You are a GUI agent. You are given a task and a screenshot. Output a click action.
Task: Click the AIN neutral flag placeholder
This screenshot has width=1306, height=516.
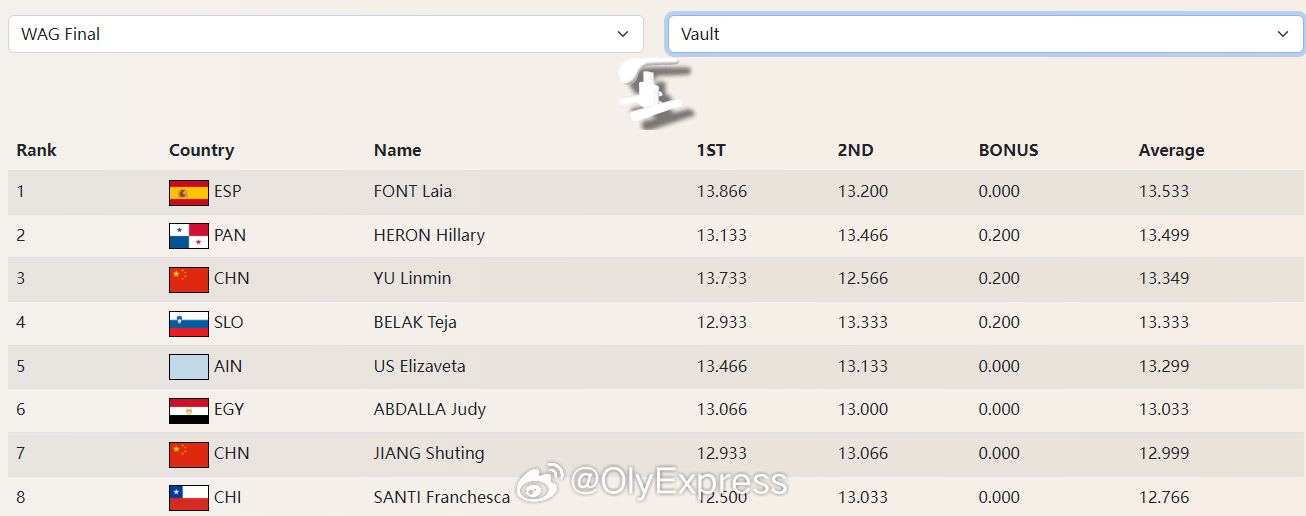[188, 366]
